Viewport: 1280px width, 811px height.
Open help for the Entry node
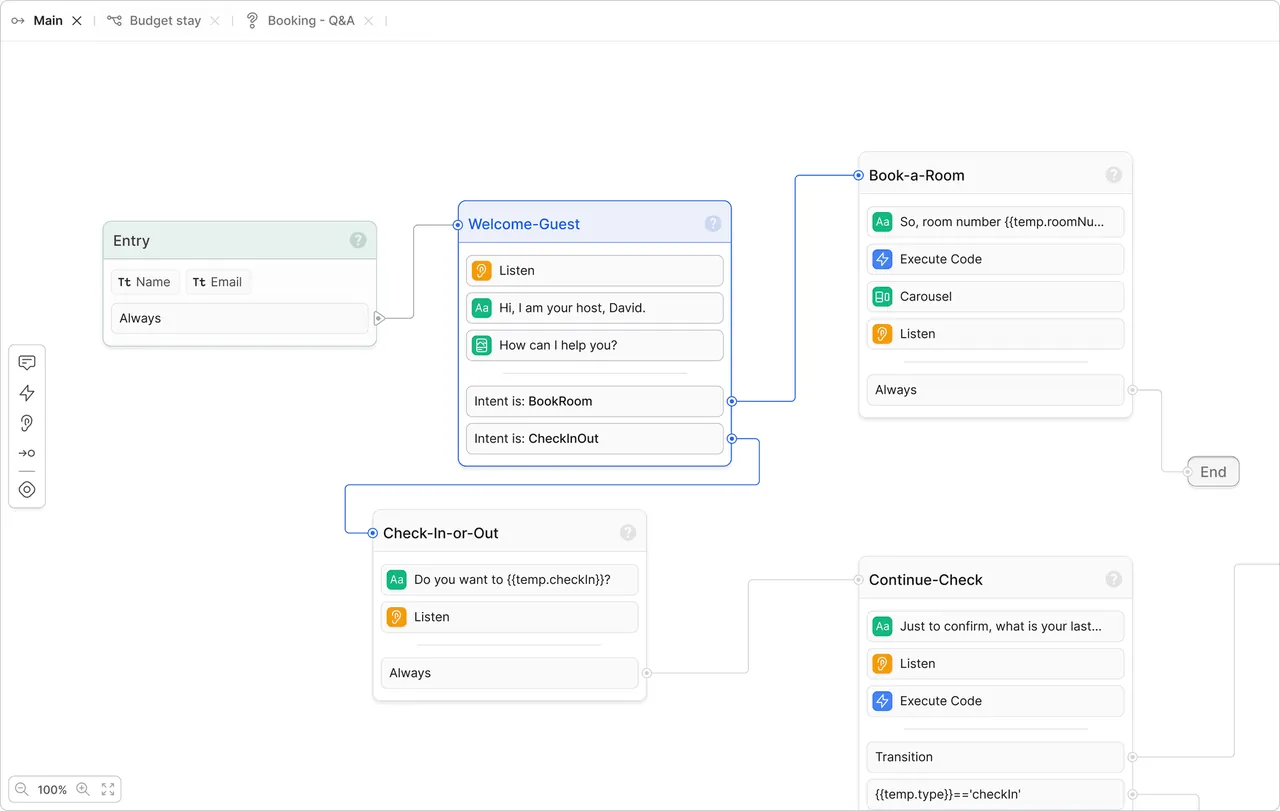(358, 240)
